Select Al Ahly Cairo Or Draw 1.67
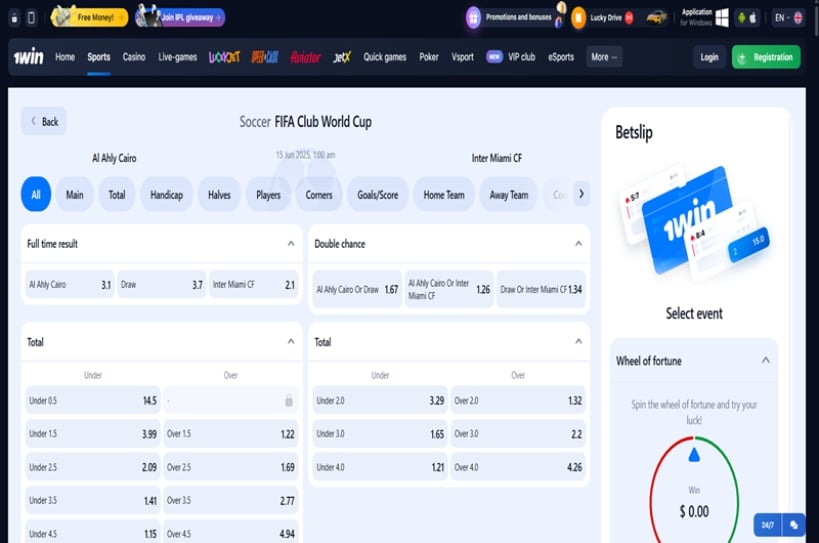 point(357,289)
